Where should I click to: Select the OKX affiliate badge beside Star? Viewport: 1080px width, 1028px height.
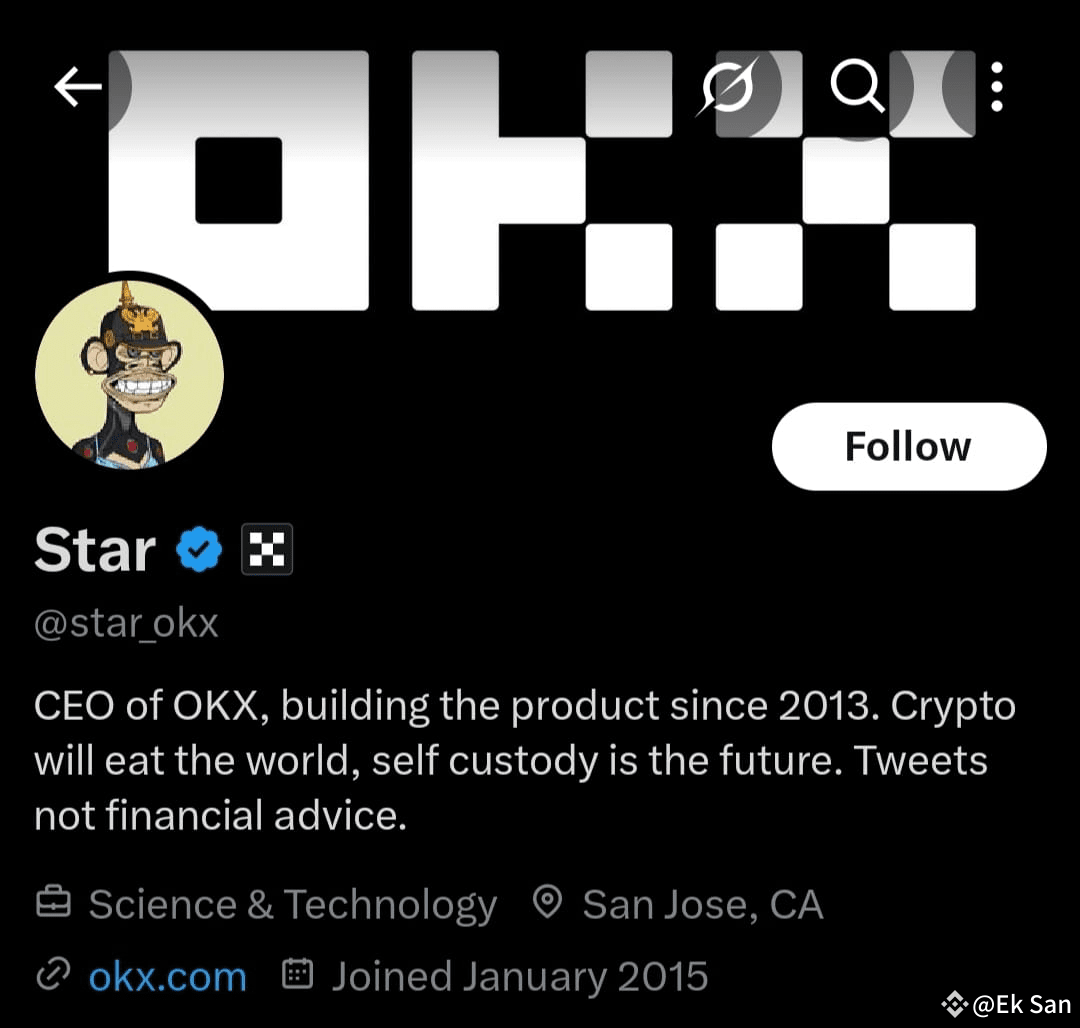(x=266, y=548)
